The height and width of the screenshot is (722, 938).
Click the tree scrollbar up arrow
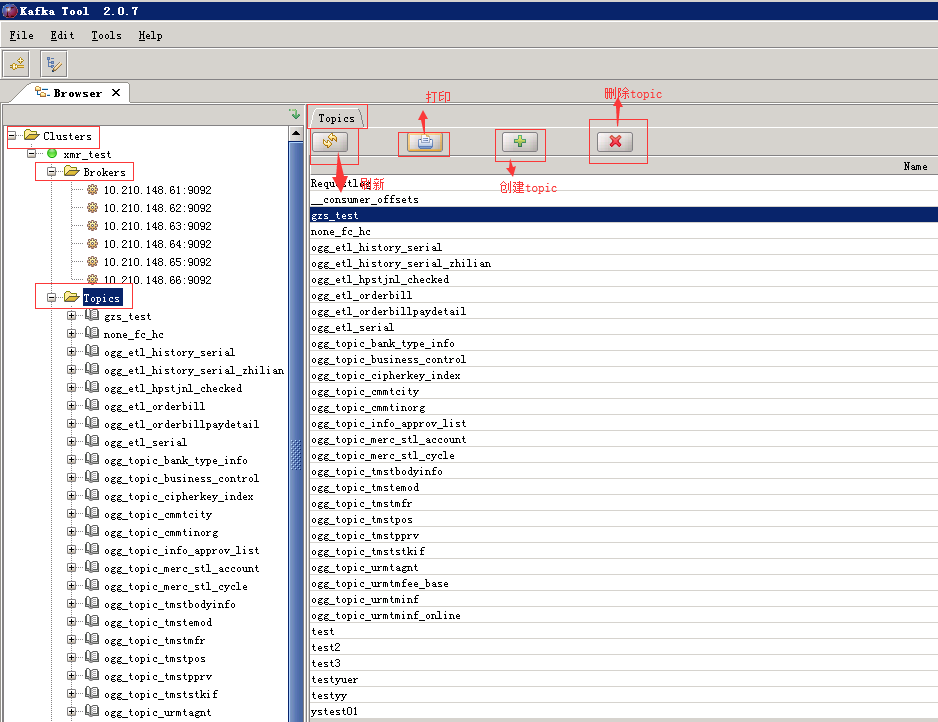click(x=296, y=133)
